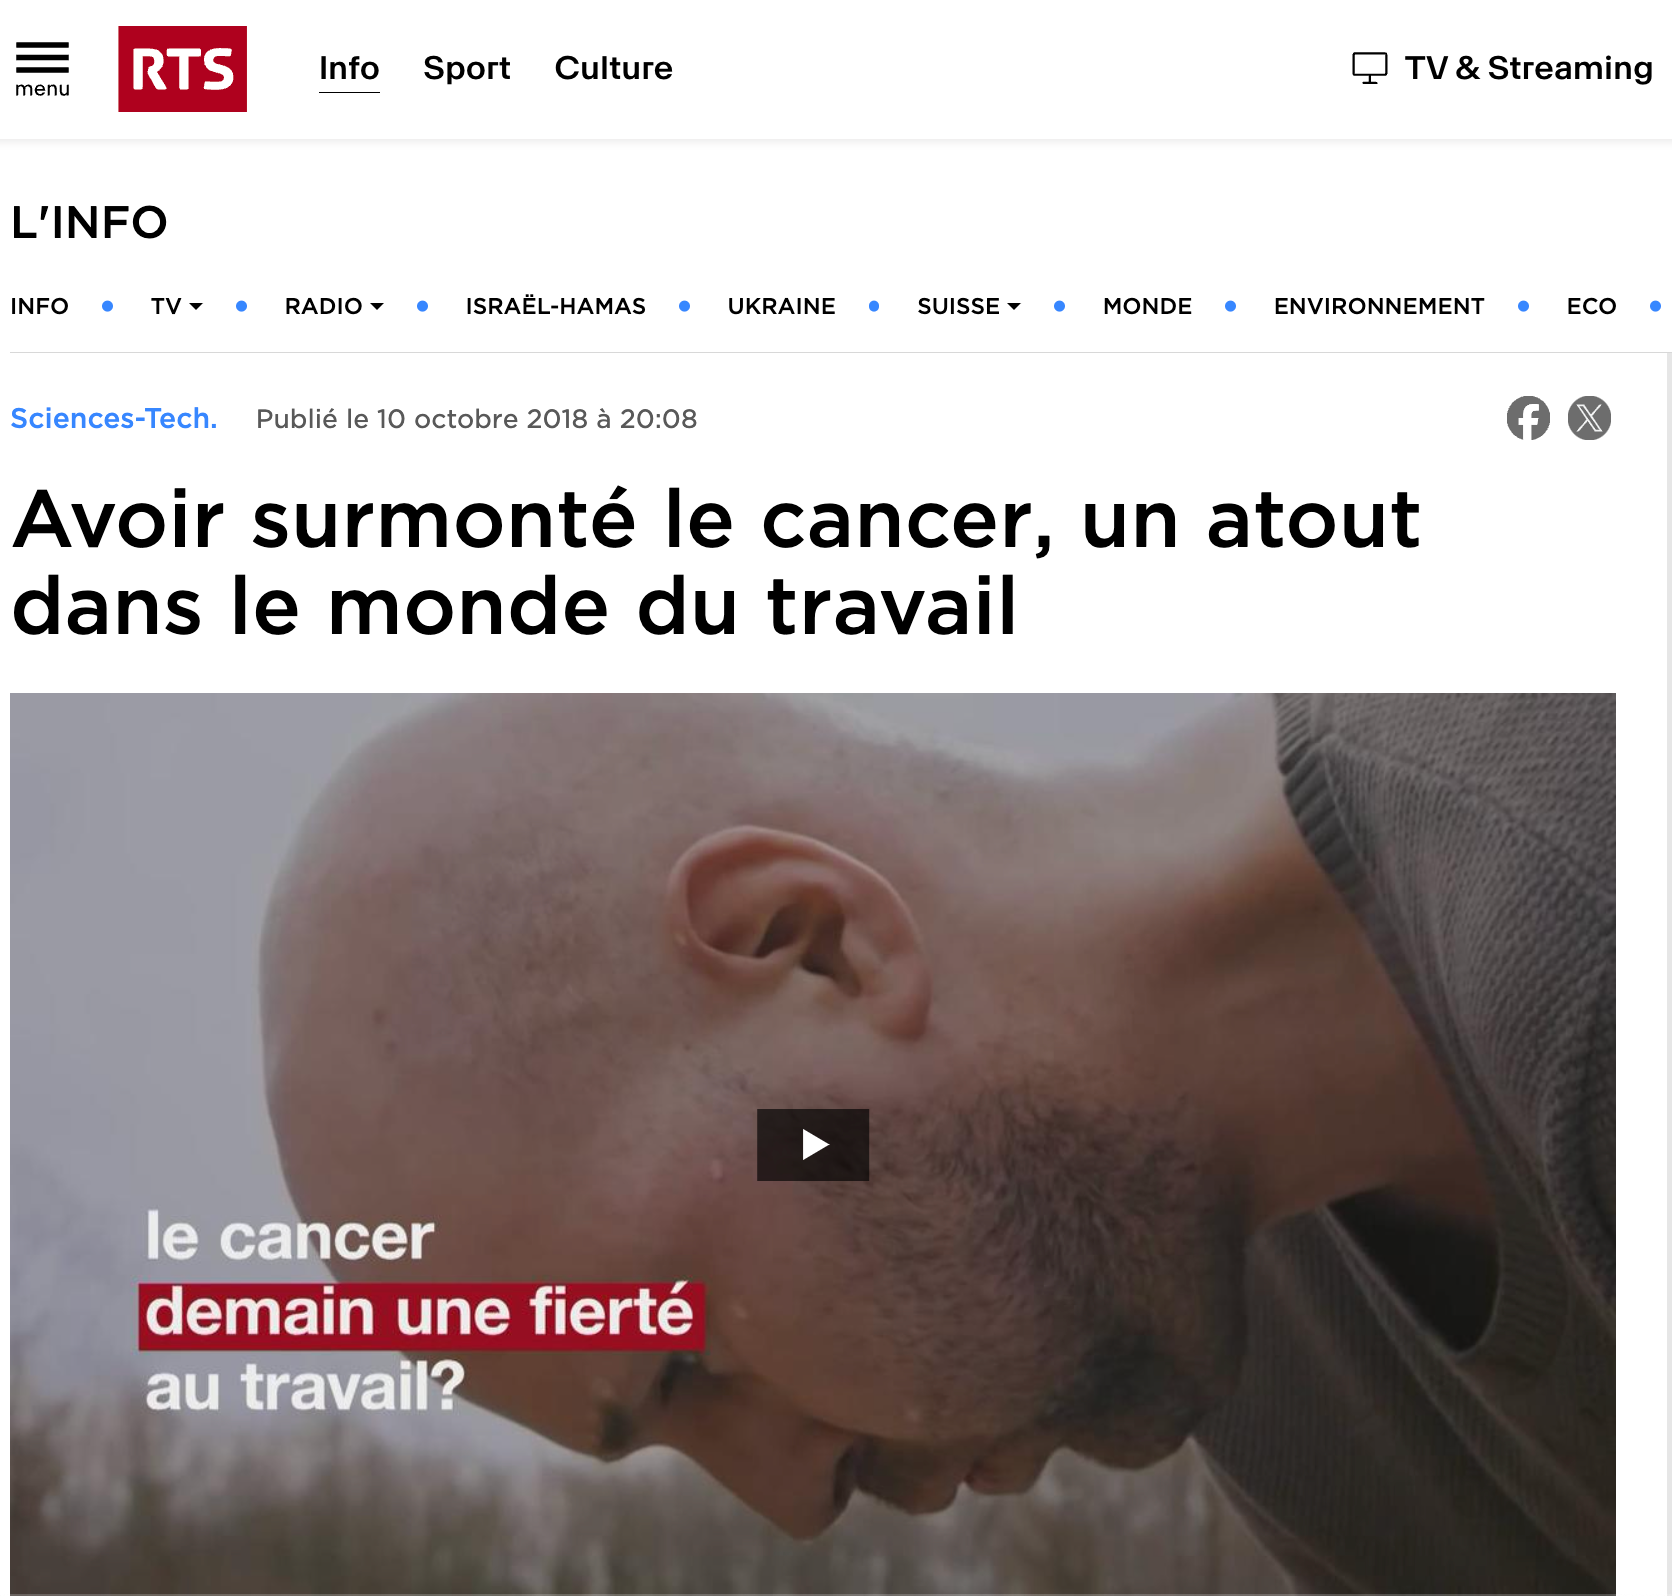Open the hamburger menu icon
Screen dimensions: 1672x1596
[x=42, y=69]
